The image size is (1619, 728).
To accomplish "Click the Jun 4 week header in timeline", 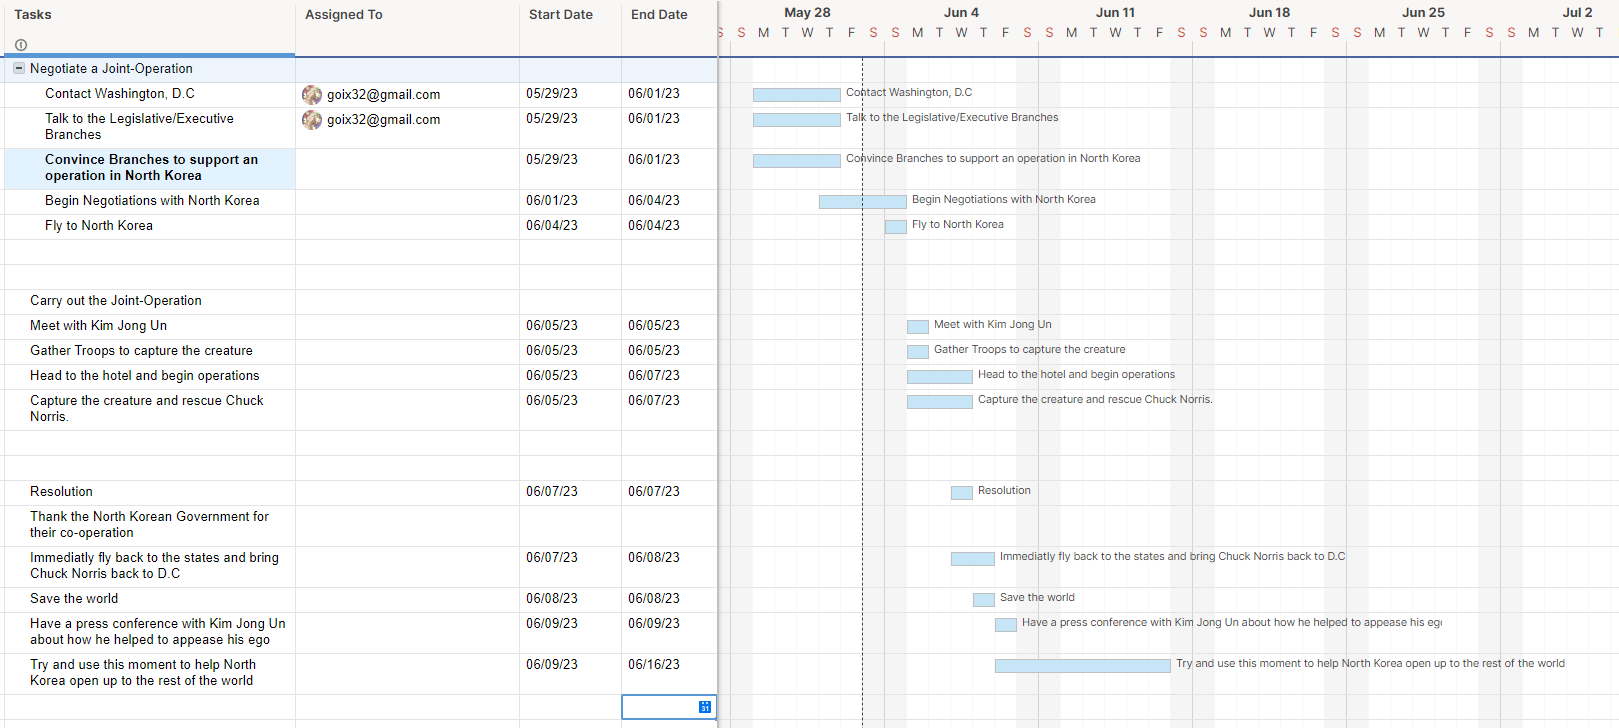I will [961, 13].
